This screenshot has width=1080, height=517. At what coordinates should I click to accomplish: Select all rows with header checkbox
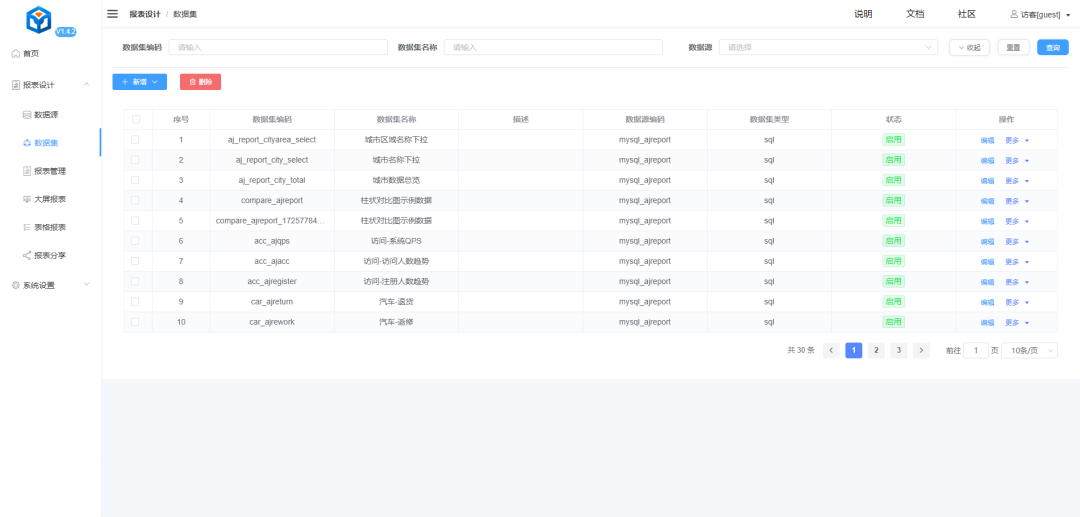click(x=136, y=119)
